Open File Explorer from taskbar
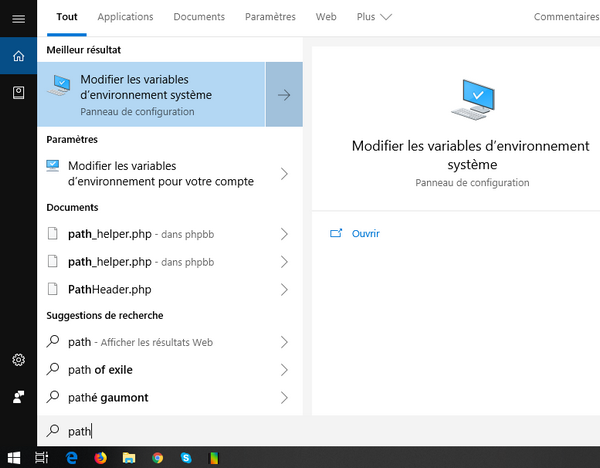This screenshot has width=600, height=468. [129, 458]
